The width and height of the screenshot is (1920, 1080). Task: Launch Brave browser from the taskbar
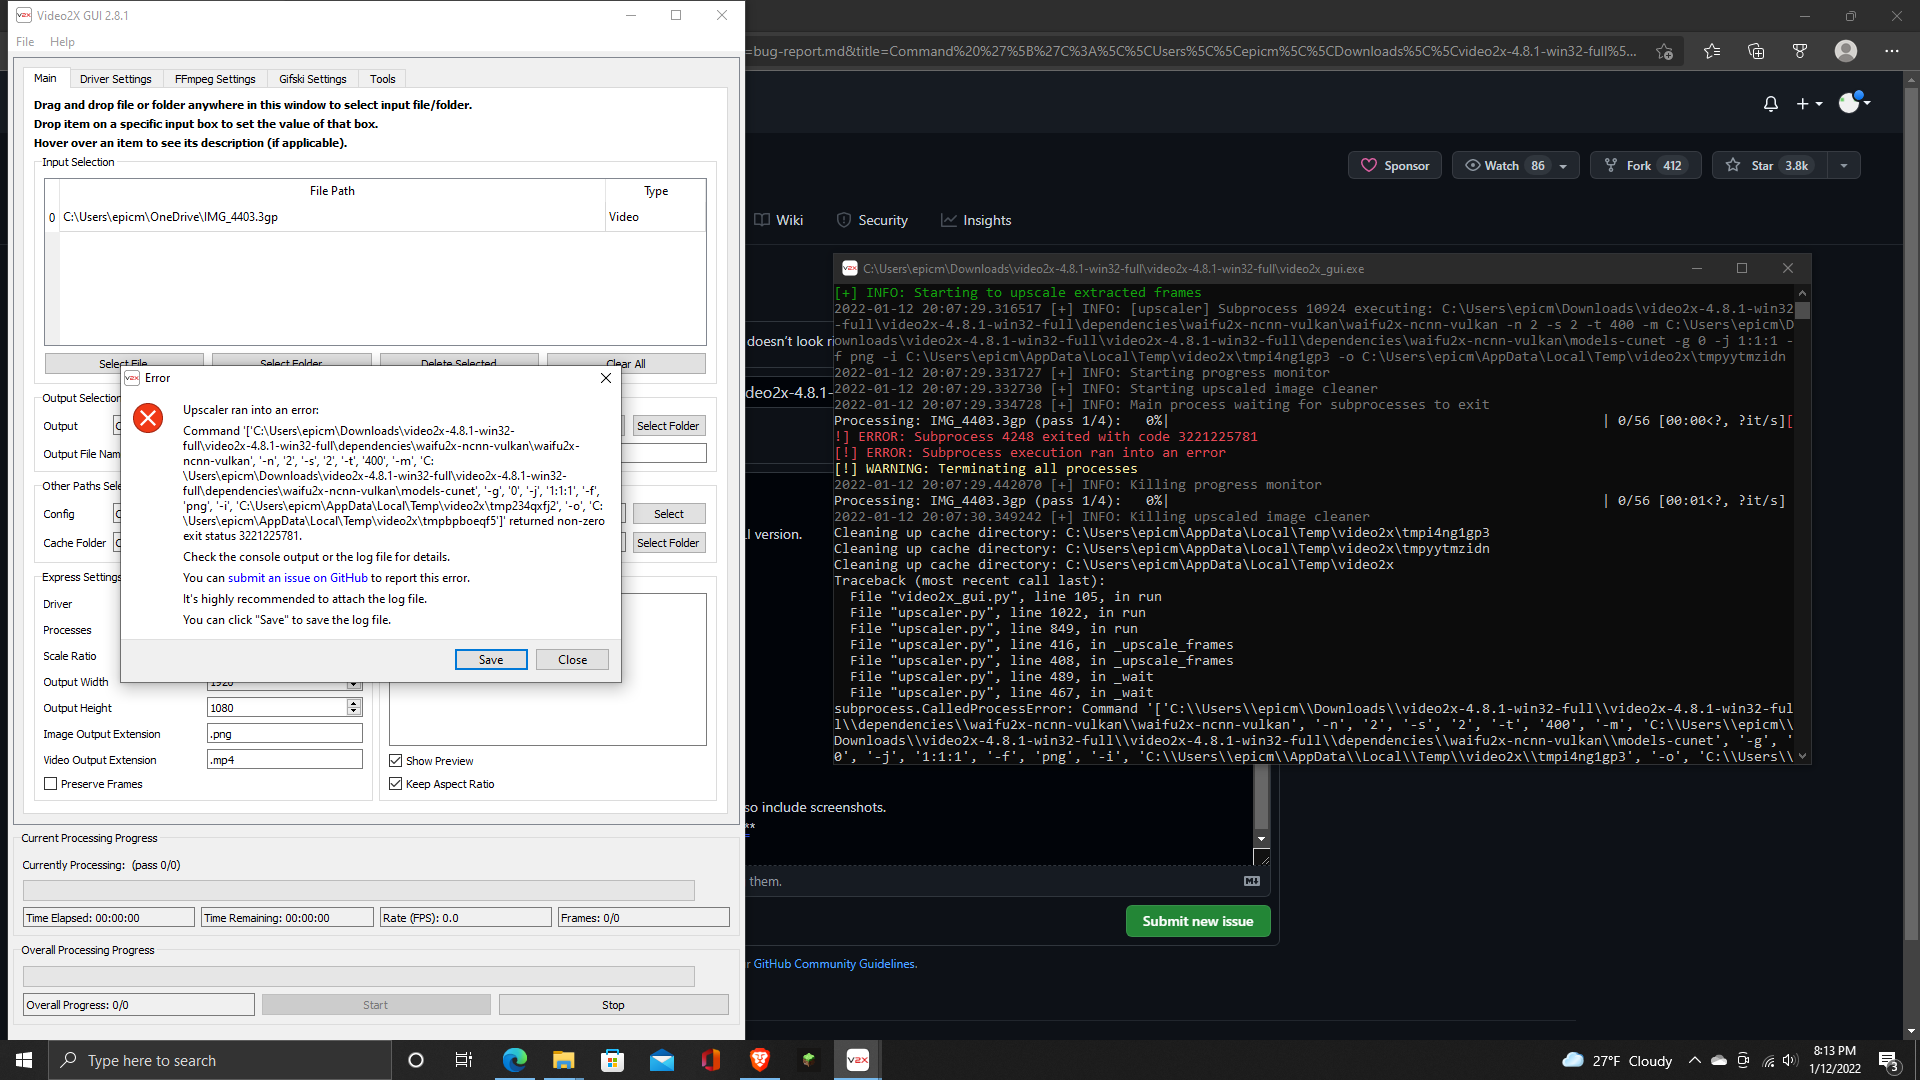pyautogui.click(x=760, y=1060)
